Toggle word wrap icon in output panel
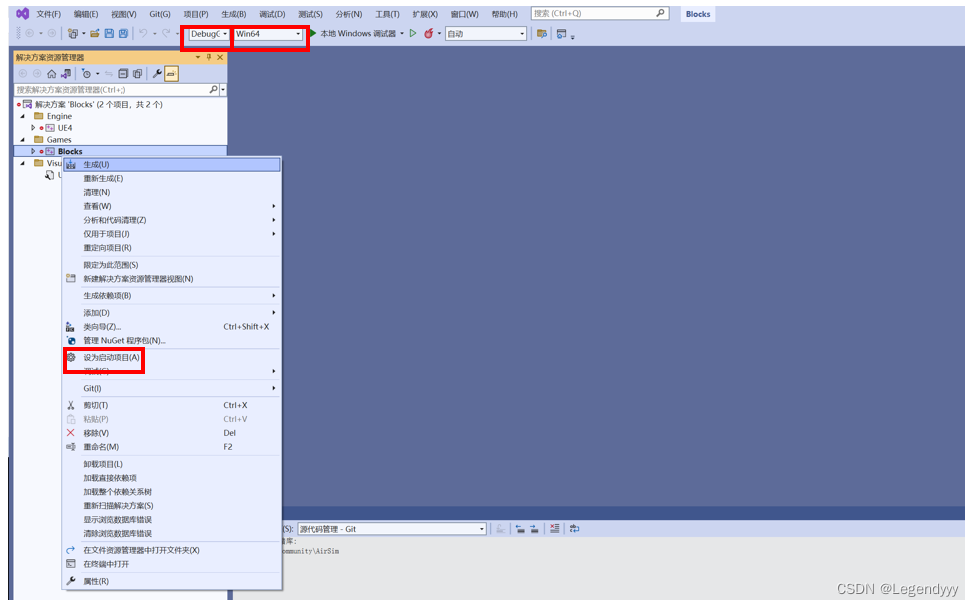The width and height of the screenshot is (974, 606). coord(575,528)
